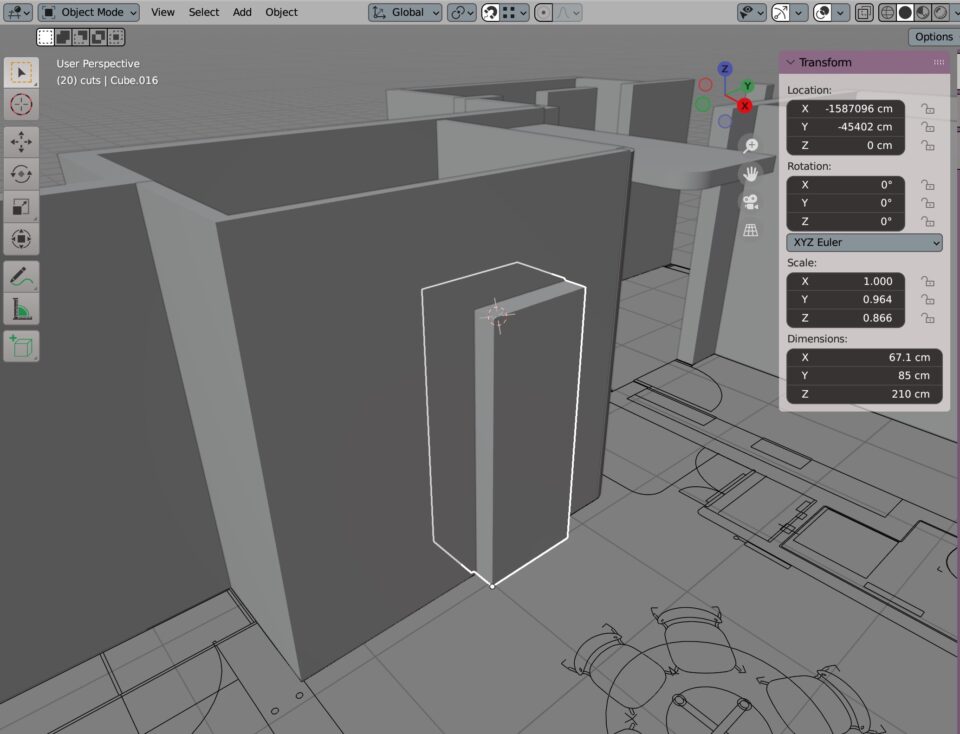Image resolution: width=960 pixels, height=734 pixels.
Task: Select the Measure tool
Action: (21, 310)
